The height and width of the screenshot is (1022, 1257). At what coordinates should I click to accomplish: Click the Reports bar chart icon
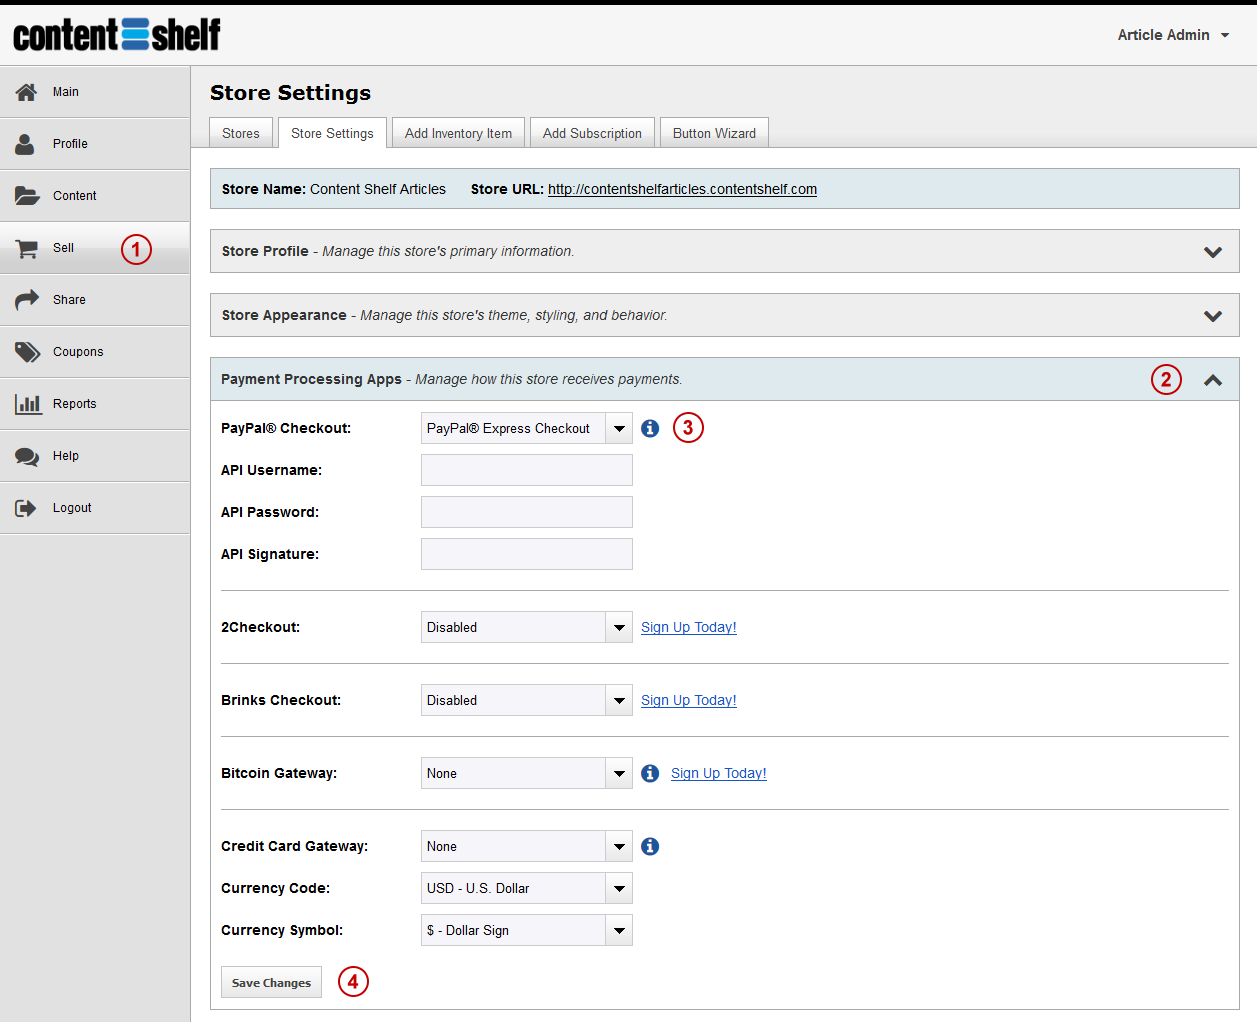coord(28,404)
